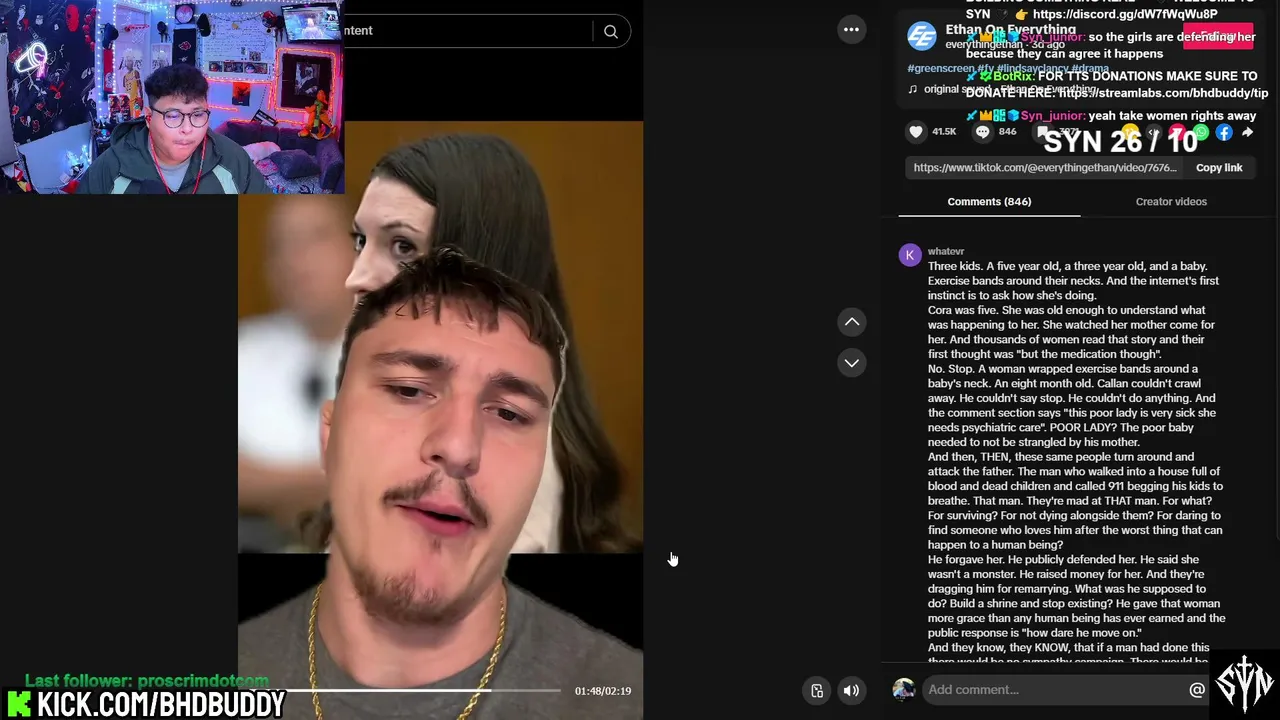Screen dimensions: 1280x720
Task: Seek on the video progress bar
Action: coord(424,690)
